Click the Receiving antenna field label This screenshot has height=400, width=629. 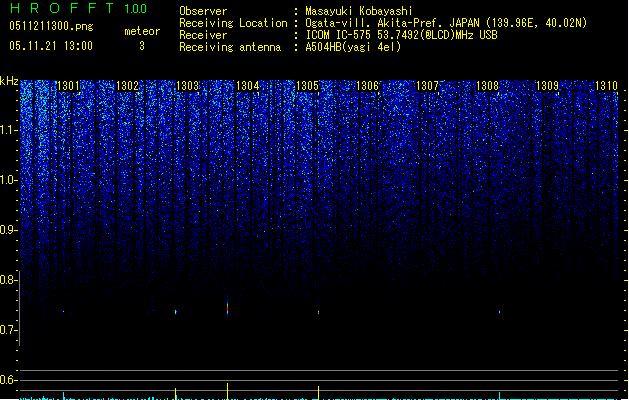[230, 47]
